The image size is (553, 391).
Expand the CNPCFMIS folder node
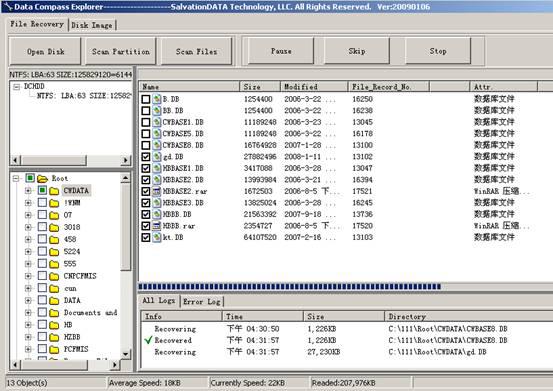tap(28, 276)
